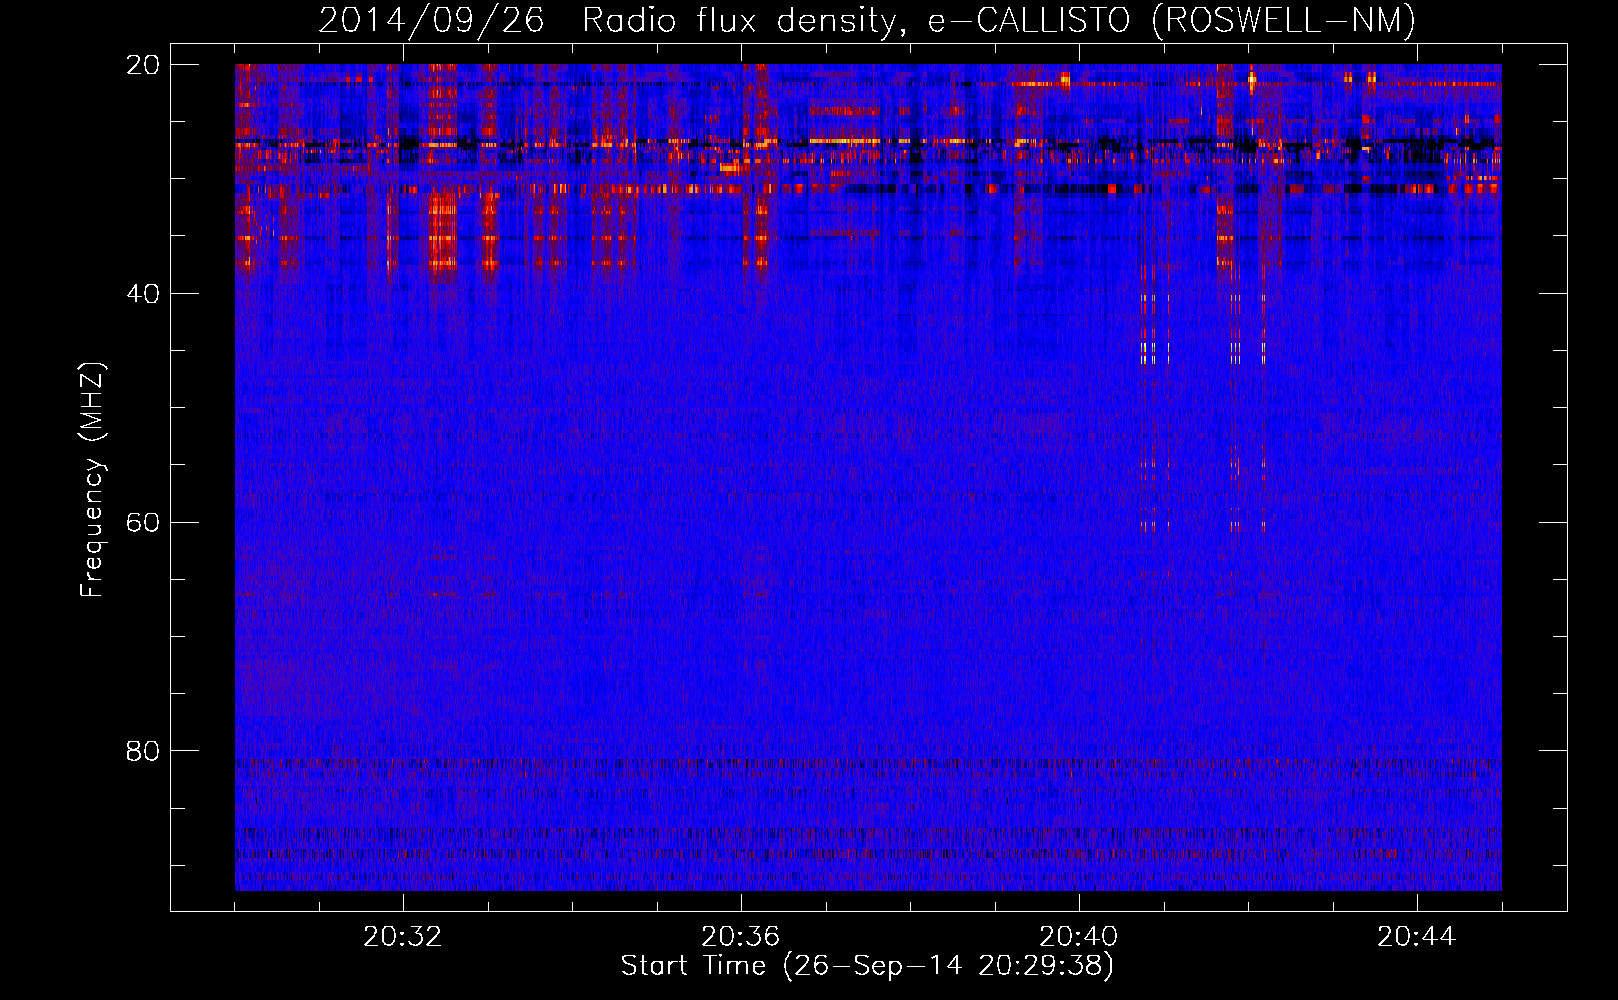
Task: Click the 20:40 time tick label
Action: tap(1079, 937)
